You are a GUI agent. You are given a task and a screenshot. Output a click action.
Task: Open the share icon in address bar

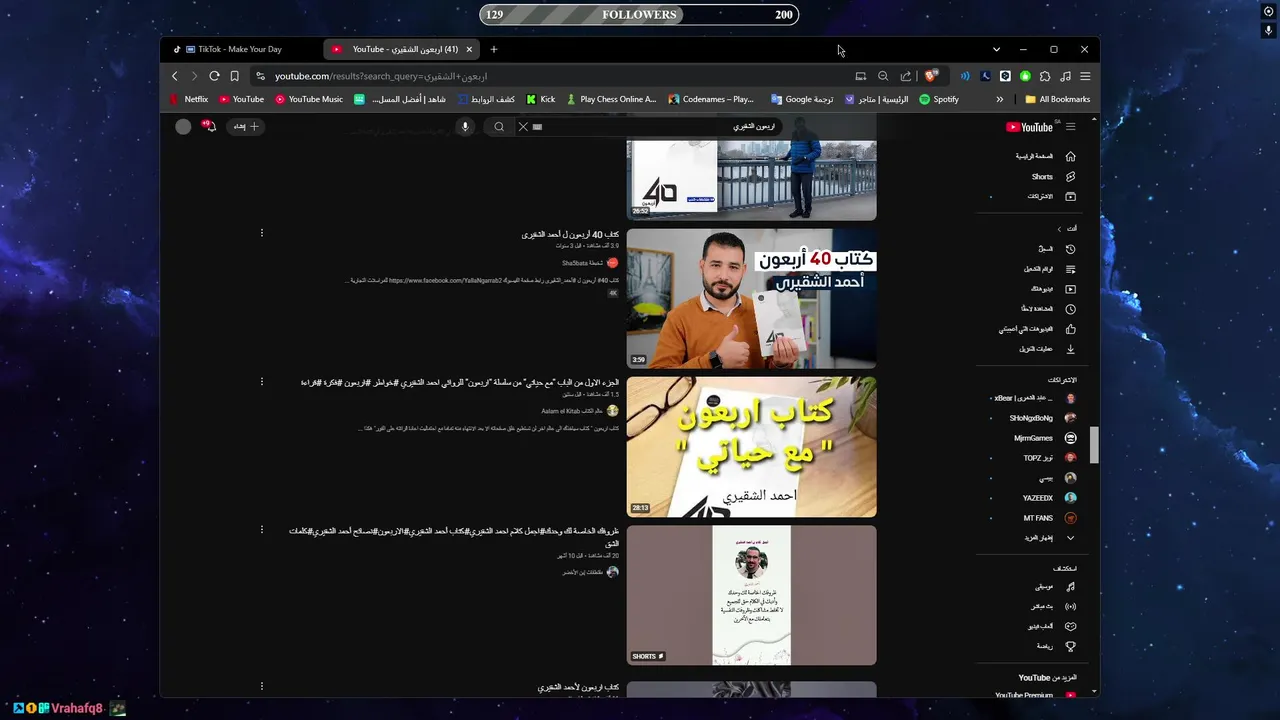coord(906,76)
